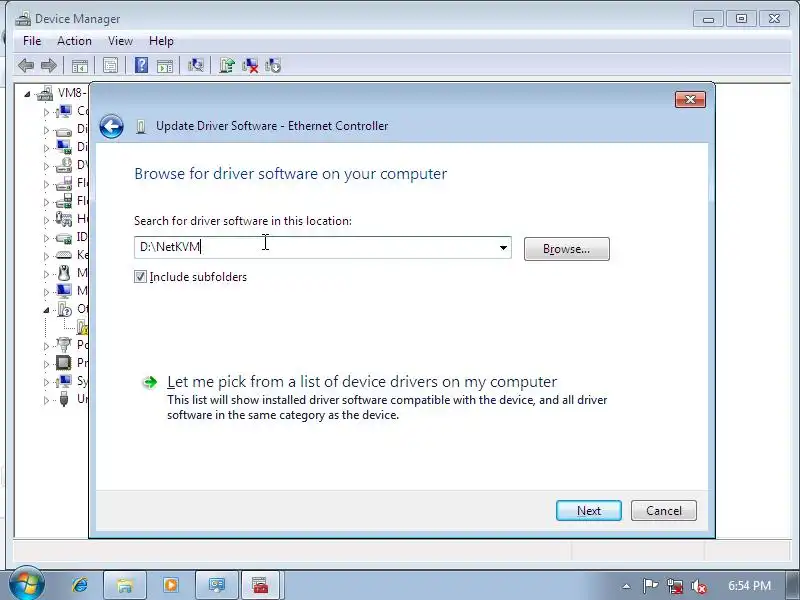Click the Disable device toolbar icon

pos(273,65)
